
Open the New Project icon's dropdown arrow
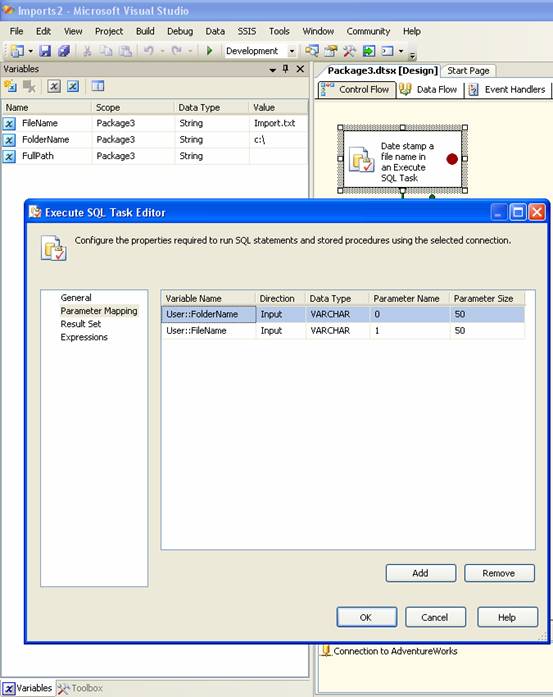(31, 51)
